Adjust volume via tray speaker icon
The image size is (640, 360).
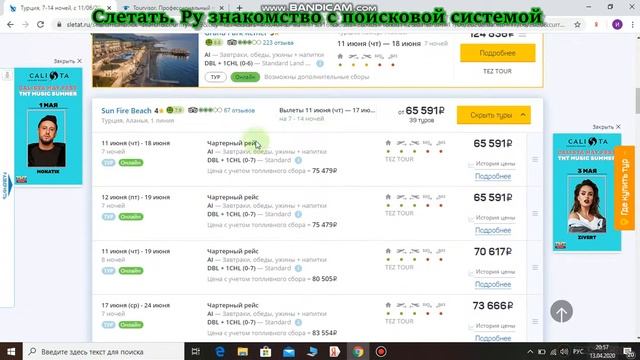point(564,351)
